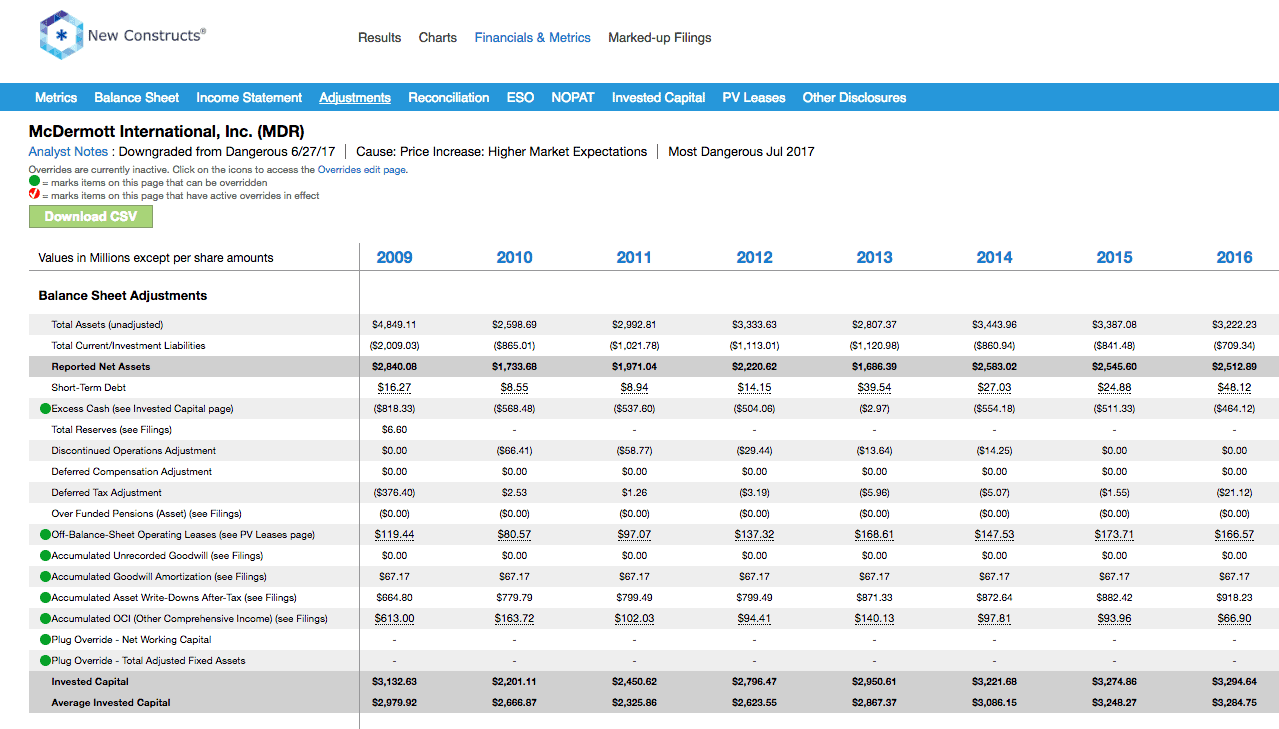Click the New Constructs hexagon logo
Viewport: 1279px width, 729px height.
pos(60,35)
